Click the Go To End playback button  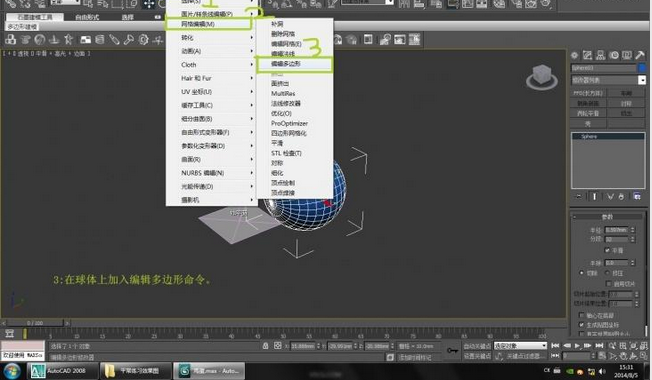599,345
